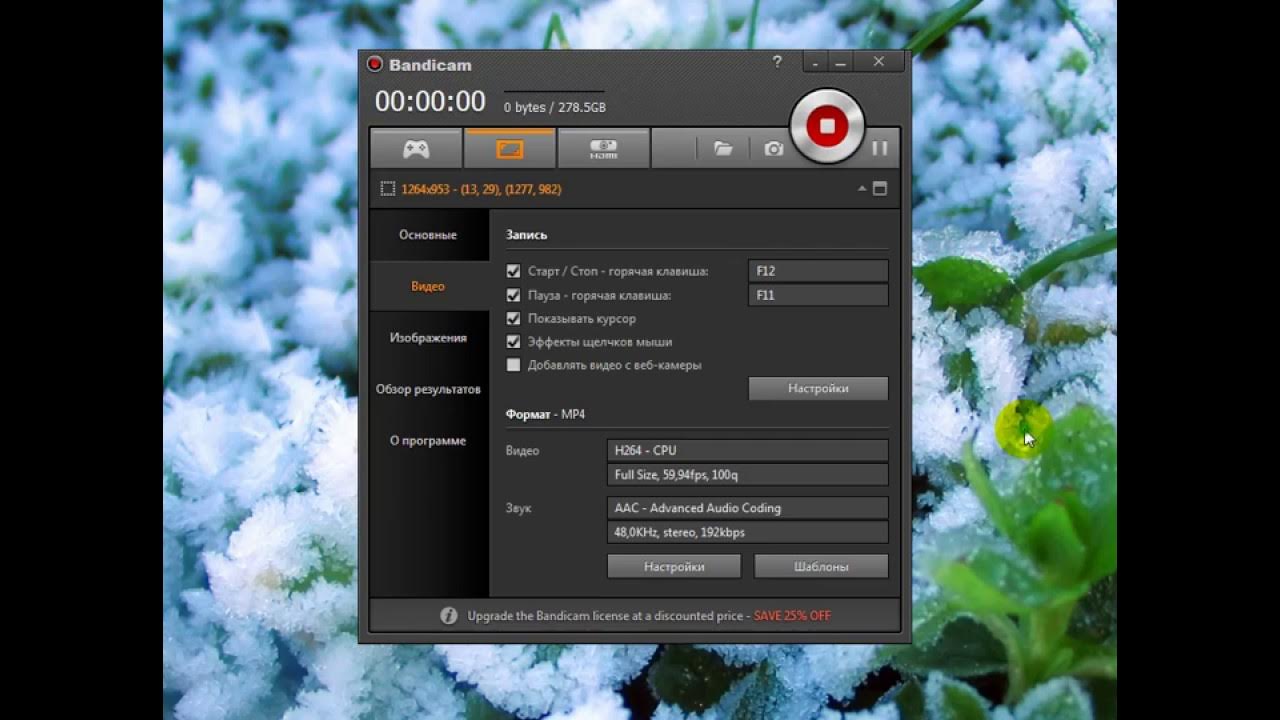Image resolution: width=1280 pixels, height=720 pixels.
Task: Select the Видео tab in sidebar
Action: click(x=428, y=286)
